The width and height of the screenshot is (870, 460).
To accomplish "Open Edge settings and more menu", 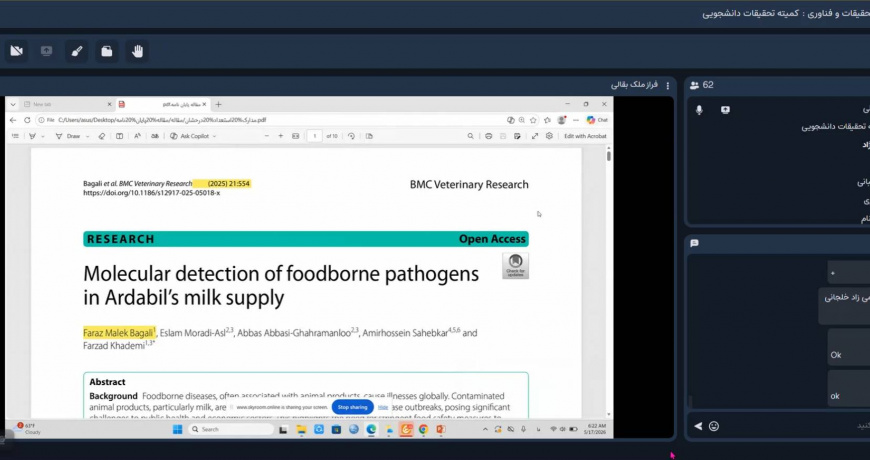I will click(x=576, y=120).
